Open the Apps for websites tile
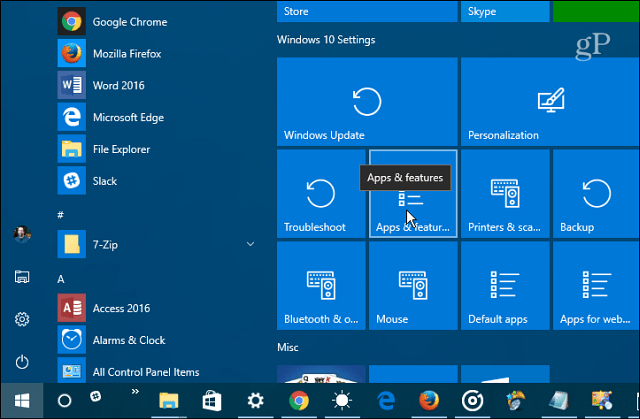The width and height of the screenshot is (640, 419). [596, 286]
